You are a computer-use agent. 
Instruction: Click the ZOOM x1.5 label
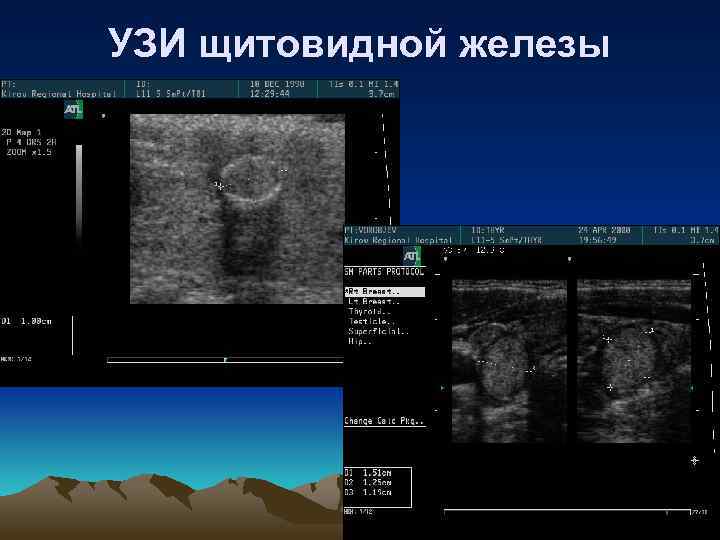(29, 152)
